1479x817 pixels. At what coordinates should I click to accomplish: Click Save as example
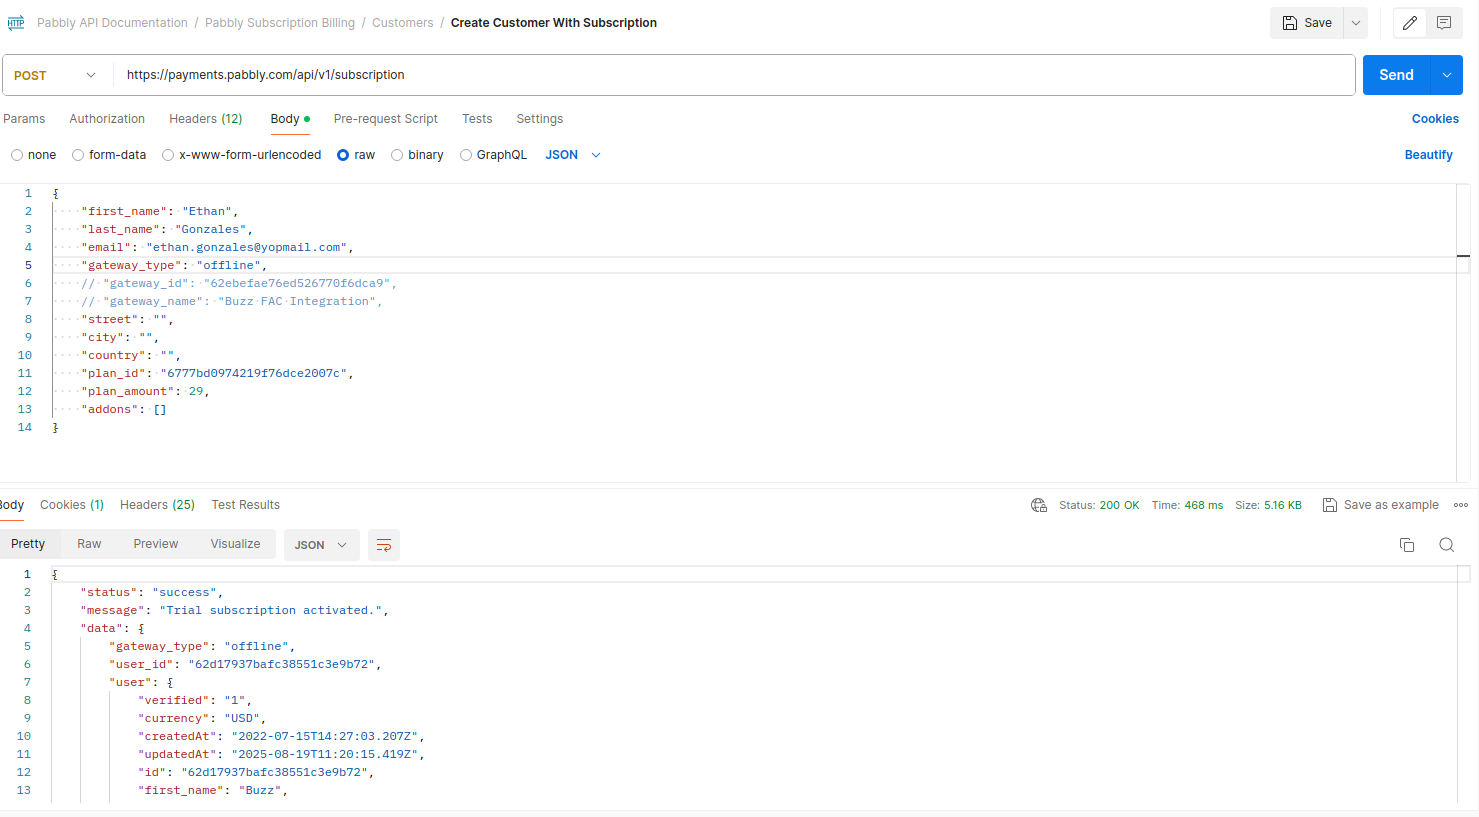click(x=1391, y=505)
